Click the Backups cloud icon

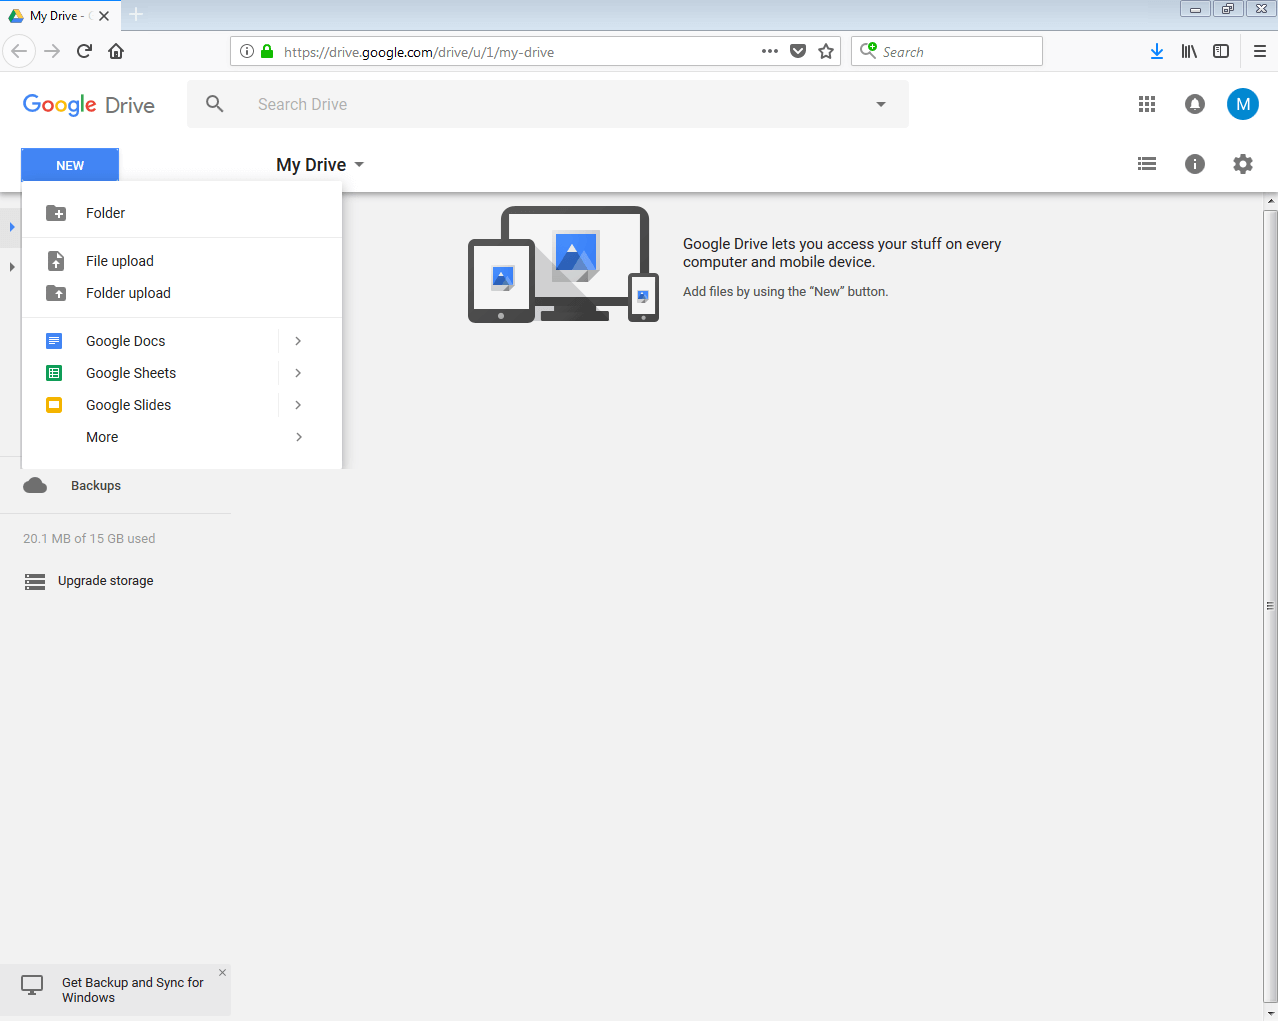coord(35,486)
